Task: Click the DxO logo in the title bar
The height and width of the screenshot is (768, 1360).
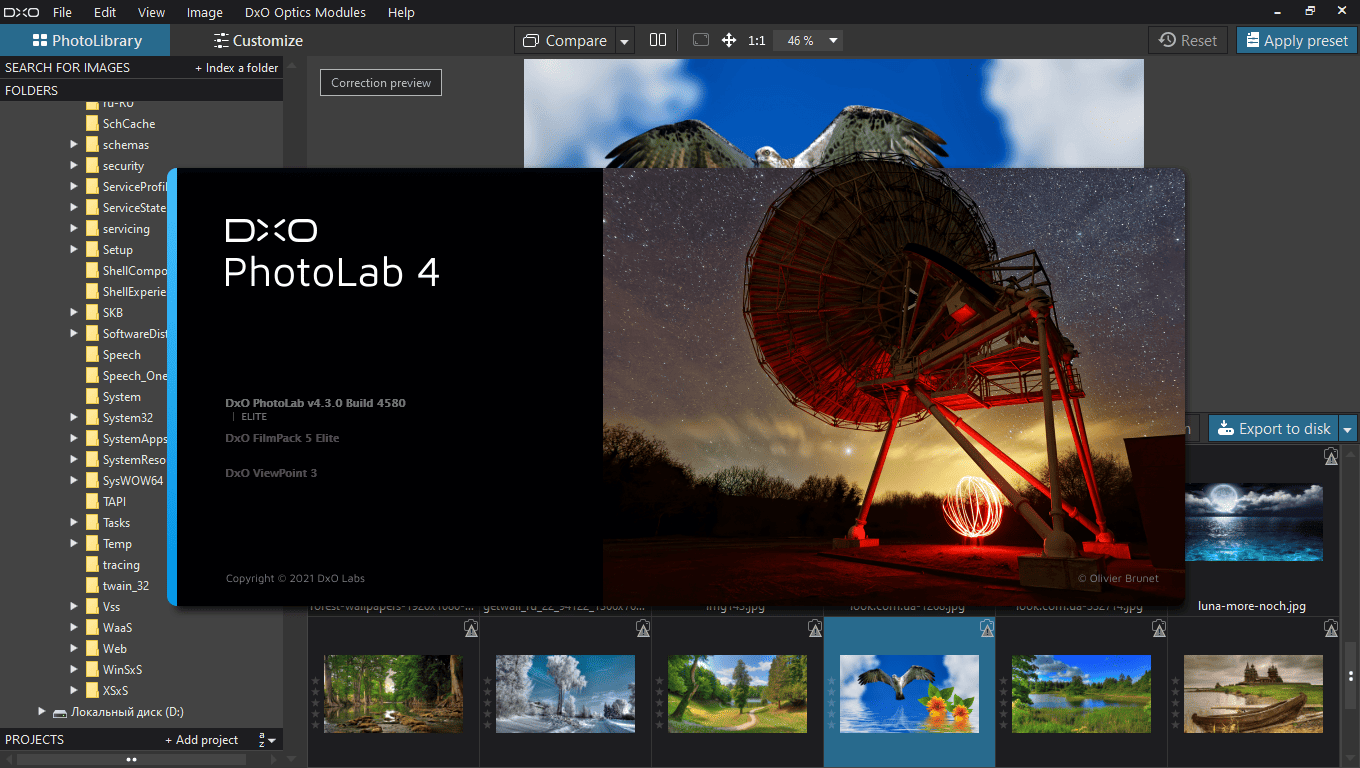Action: pyautogui.click(x=21, y=12)
